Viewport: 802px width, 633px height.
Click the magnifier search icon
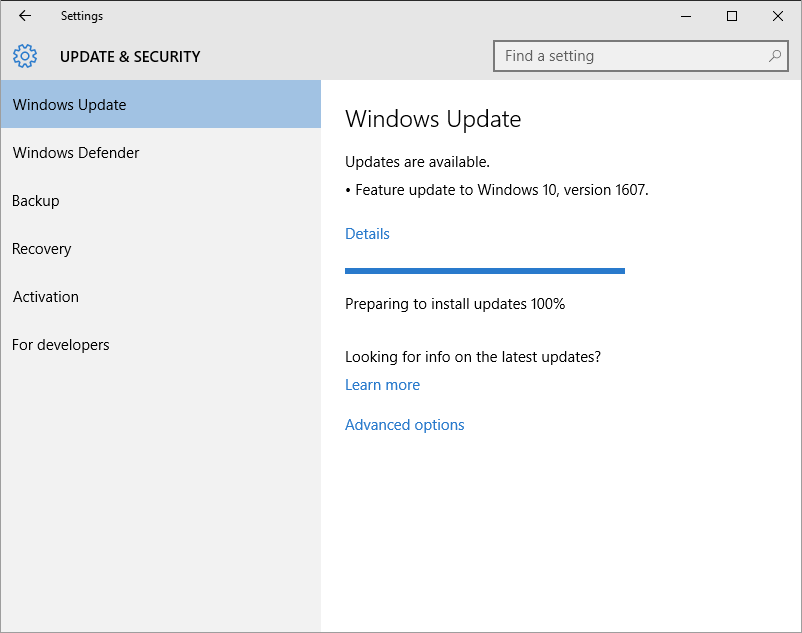click(x=774, y=56)
